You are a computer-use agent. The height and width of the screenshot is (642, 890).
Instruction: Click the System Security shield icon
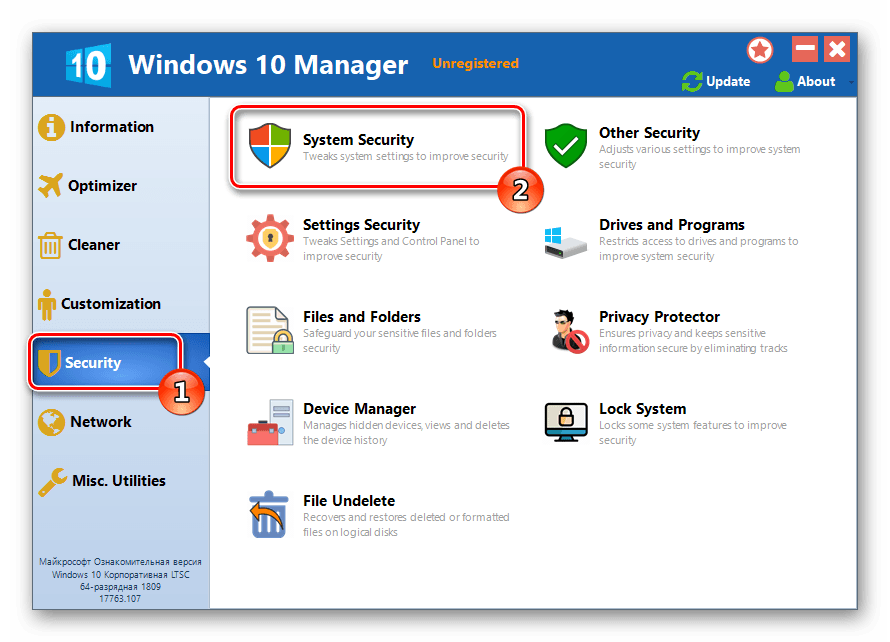270,145
